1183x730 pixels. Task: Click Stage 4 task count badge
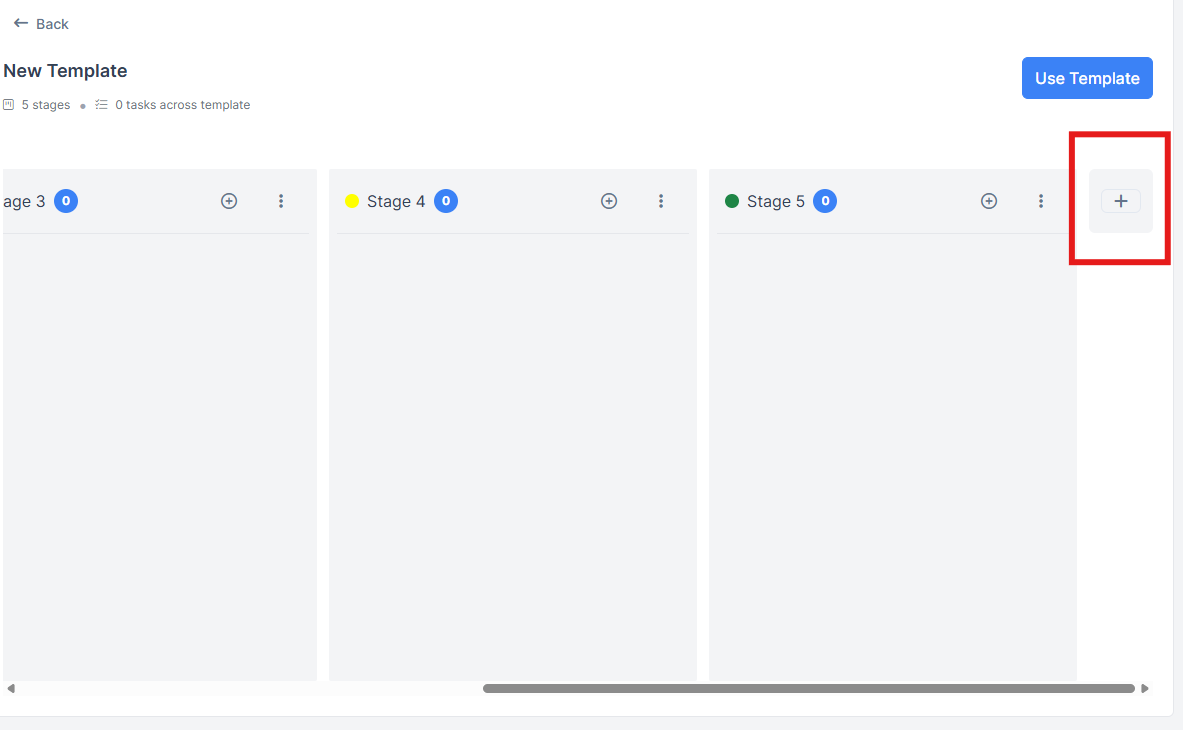point(446,201)
